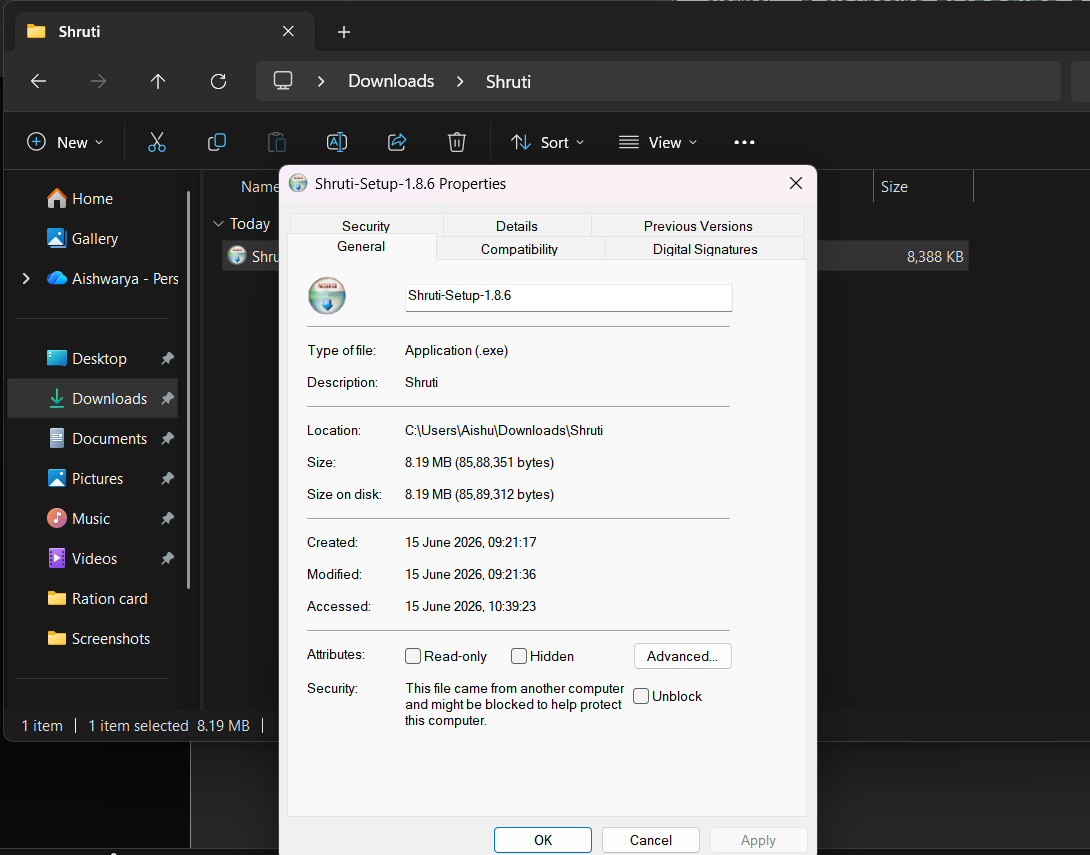Click the location text C:\Users\Aishu\Downloads\Shruti
The width and height of the screenshot is (1090, 855).
click(x=504, y=430)
